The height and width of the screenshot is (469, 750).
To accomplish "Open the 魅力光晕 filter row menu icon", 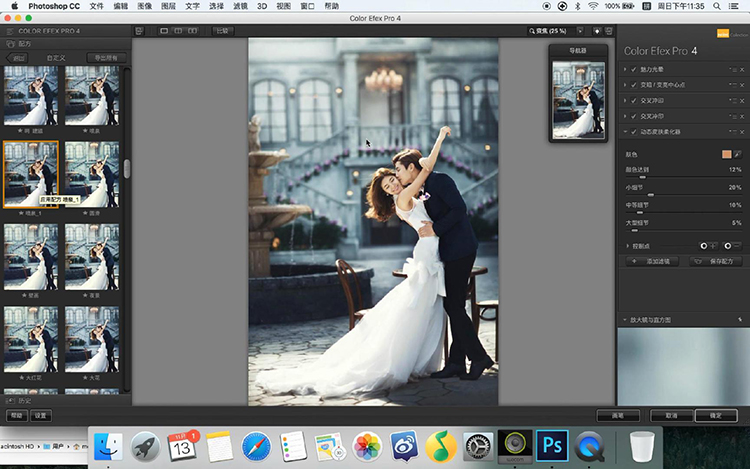I will 733,70.
